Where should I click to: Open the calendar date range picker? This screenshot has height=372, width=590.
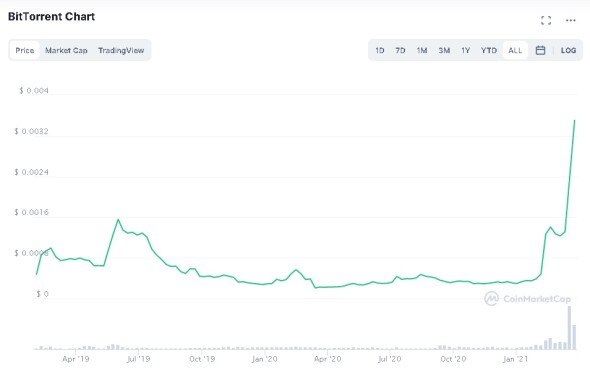[x=540, y=50]
